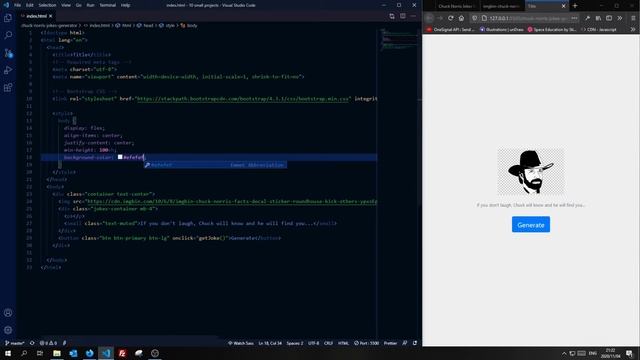Screen dimensions: 640x360
Task: Expand Firefox toolbar overflow chevron
Action: 620,18
